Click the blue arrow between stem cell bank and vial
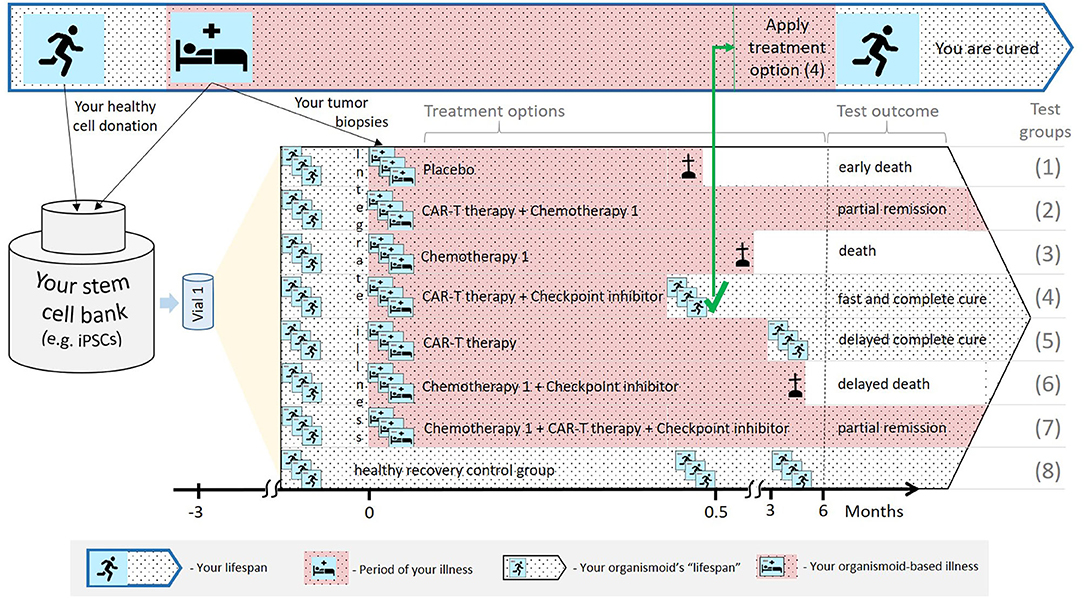Screen dimensions: 1084x600 tap(169, 302)
